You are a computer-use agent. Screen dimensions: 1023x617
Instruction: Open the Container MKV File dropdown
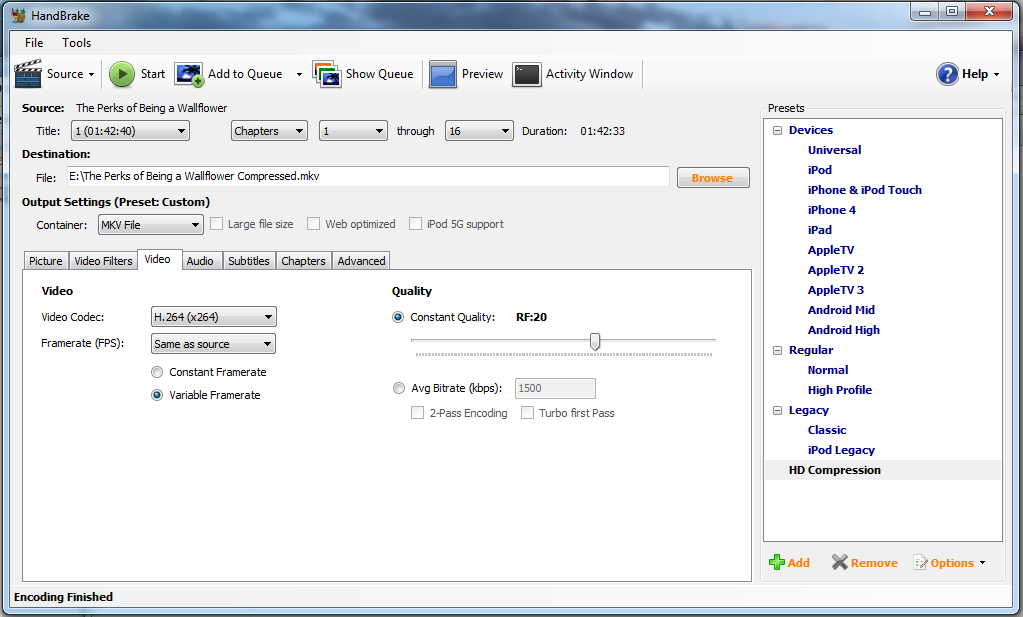tap(151, 225)
